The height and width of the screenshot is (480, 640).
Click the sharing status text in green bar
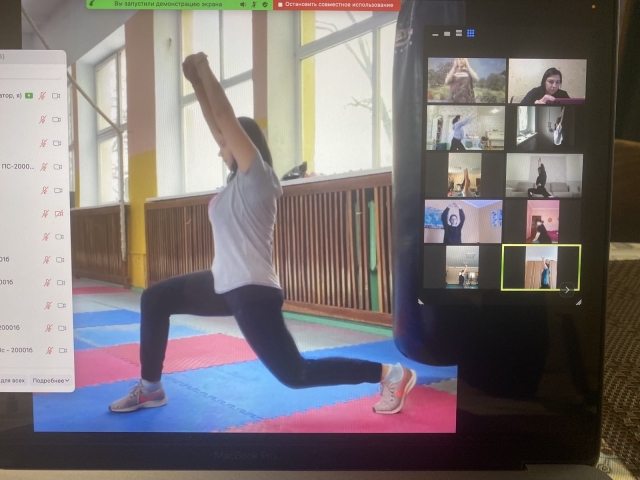click(168, 4)
